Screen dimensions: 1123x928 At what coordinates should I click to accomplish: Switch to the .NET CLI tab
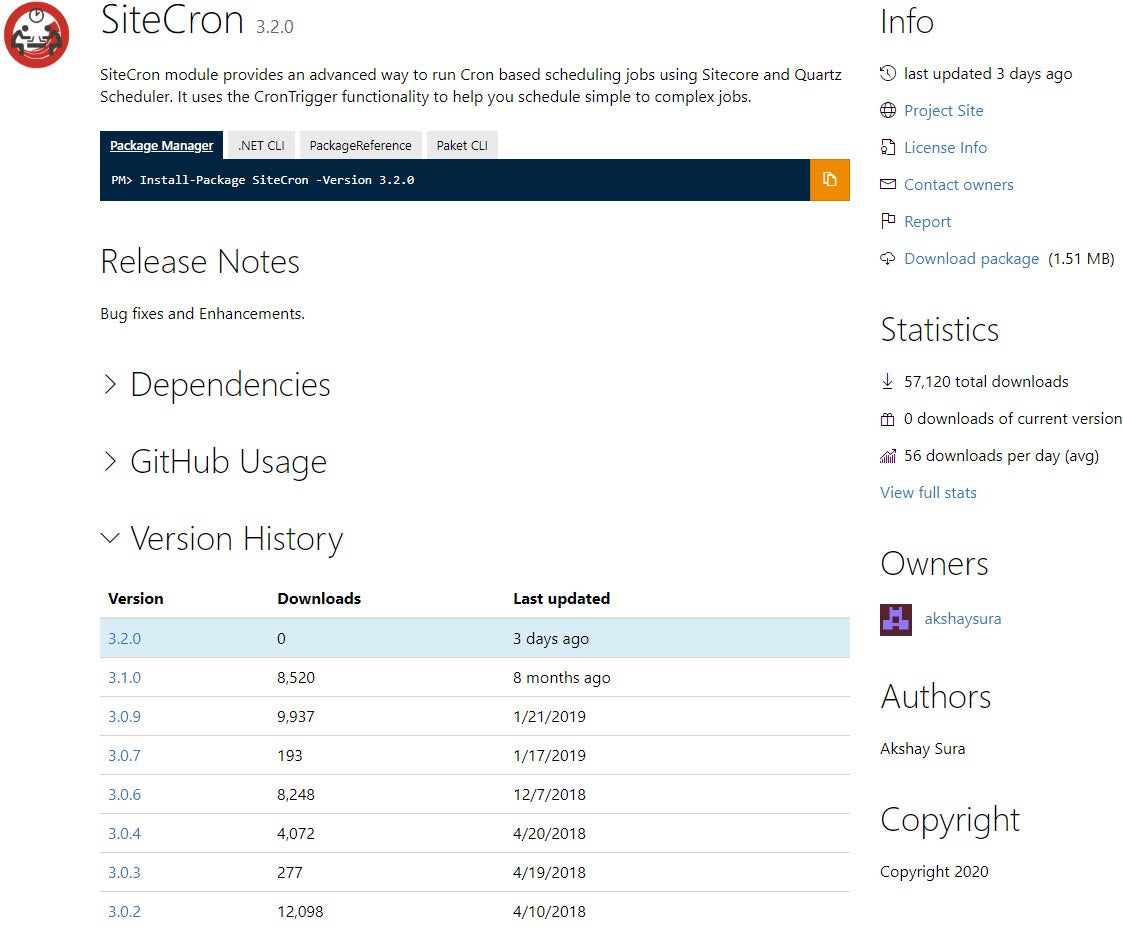click(261, 146)
